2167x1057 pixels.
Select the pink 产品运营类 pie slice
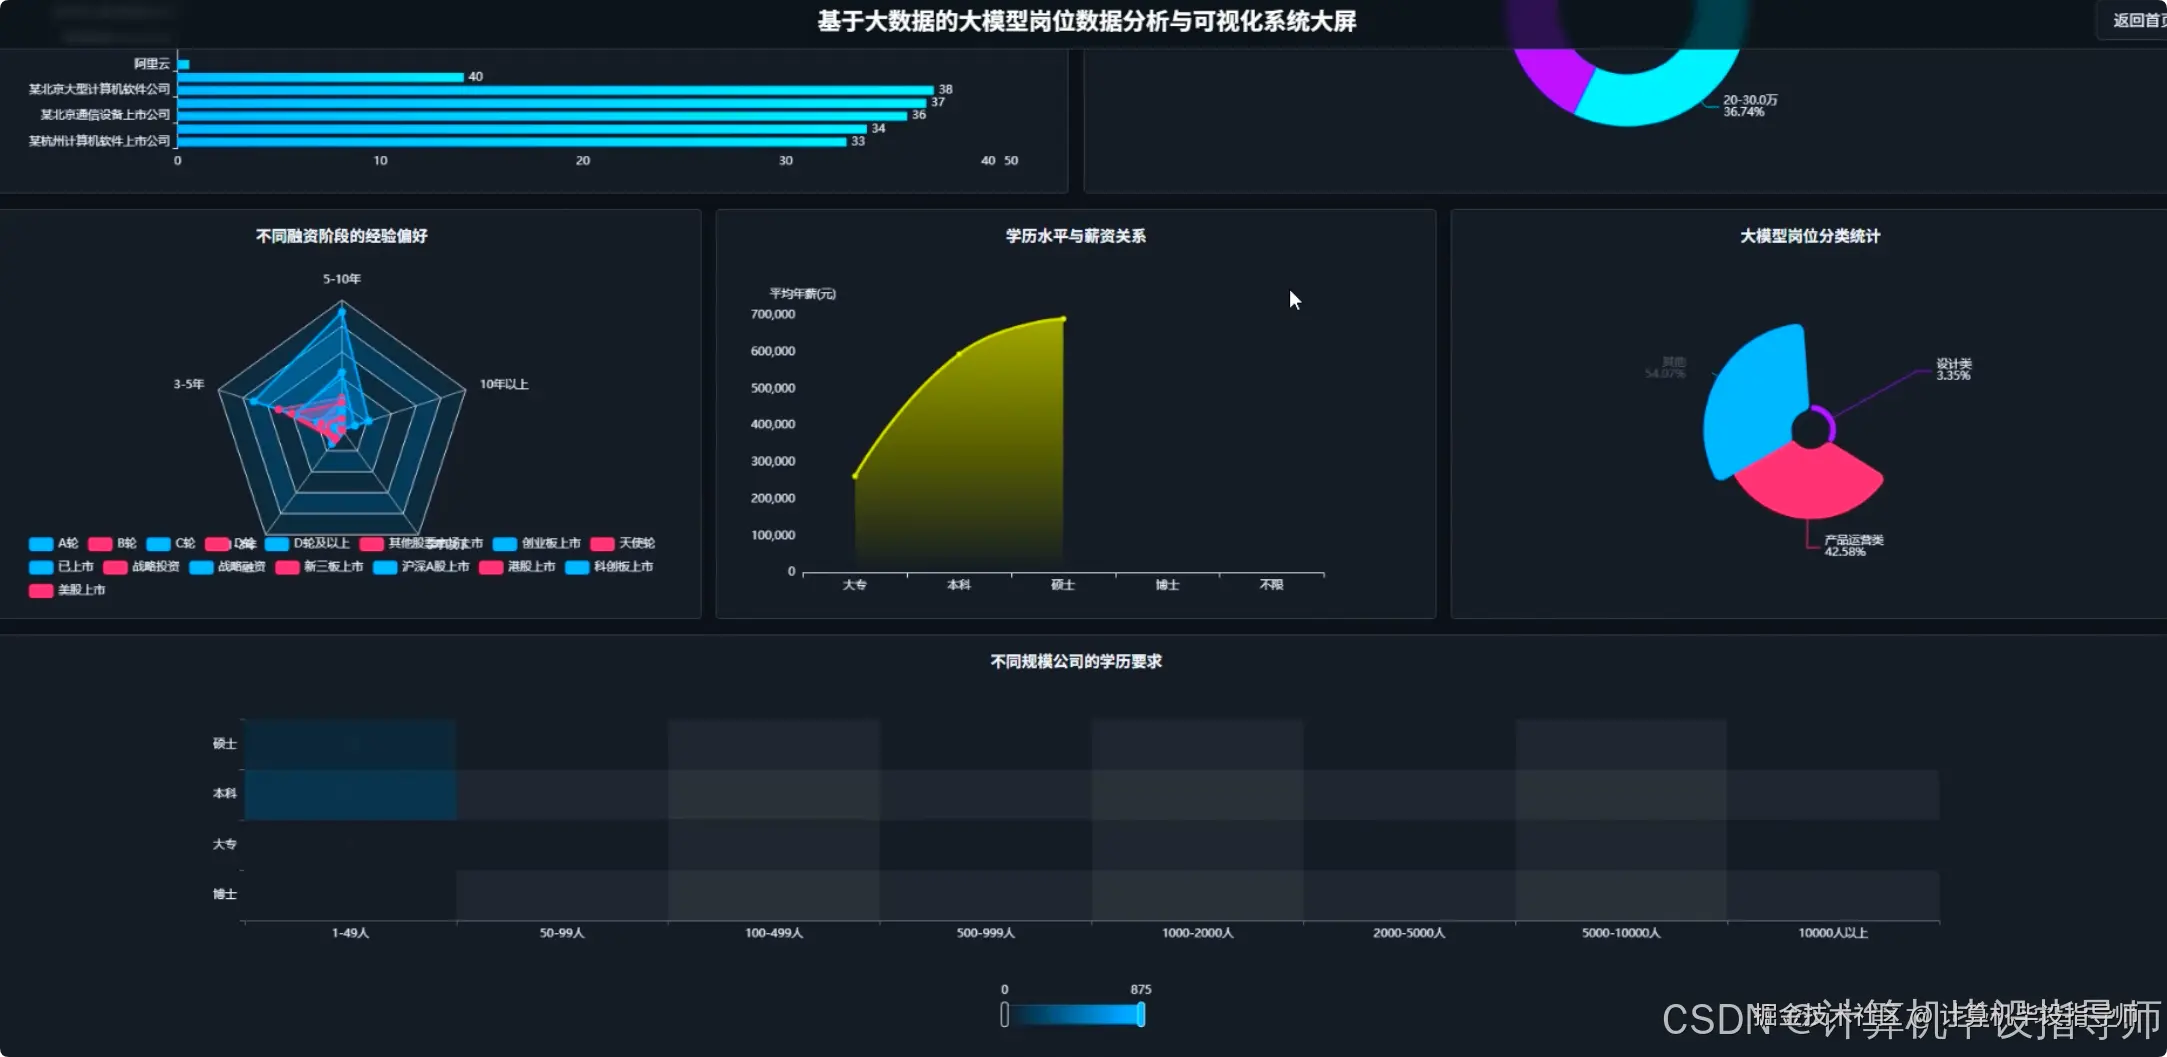point(1810,482)
